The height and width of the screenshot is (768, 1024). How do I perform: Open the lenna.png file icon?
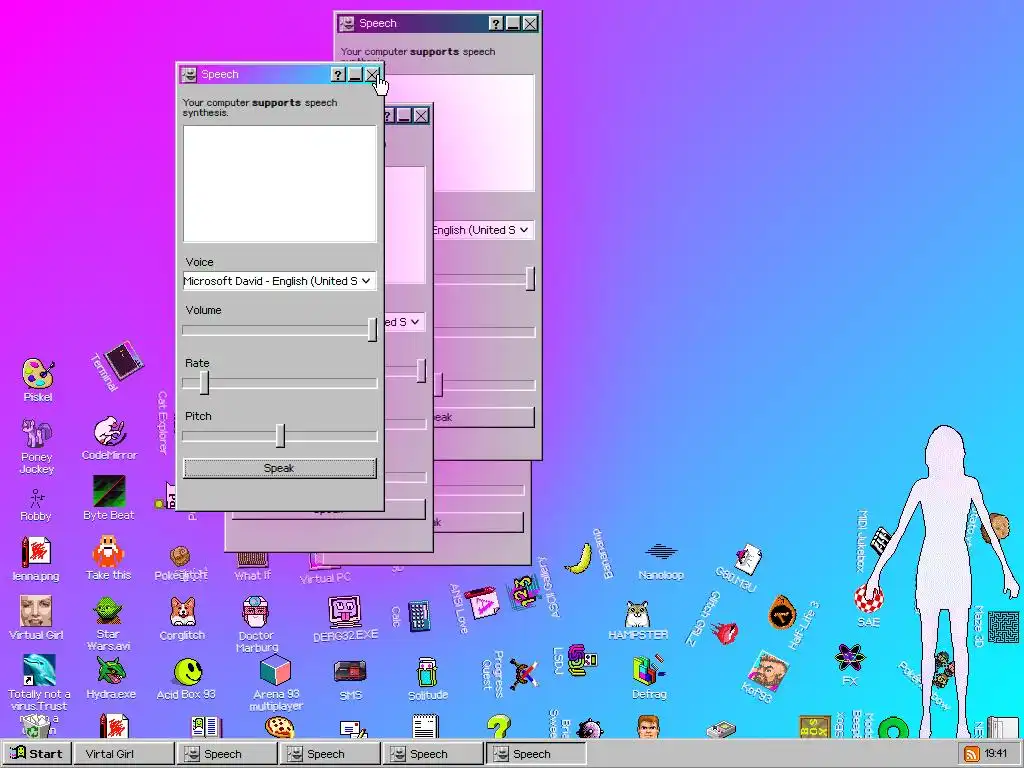[36, 552]
